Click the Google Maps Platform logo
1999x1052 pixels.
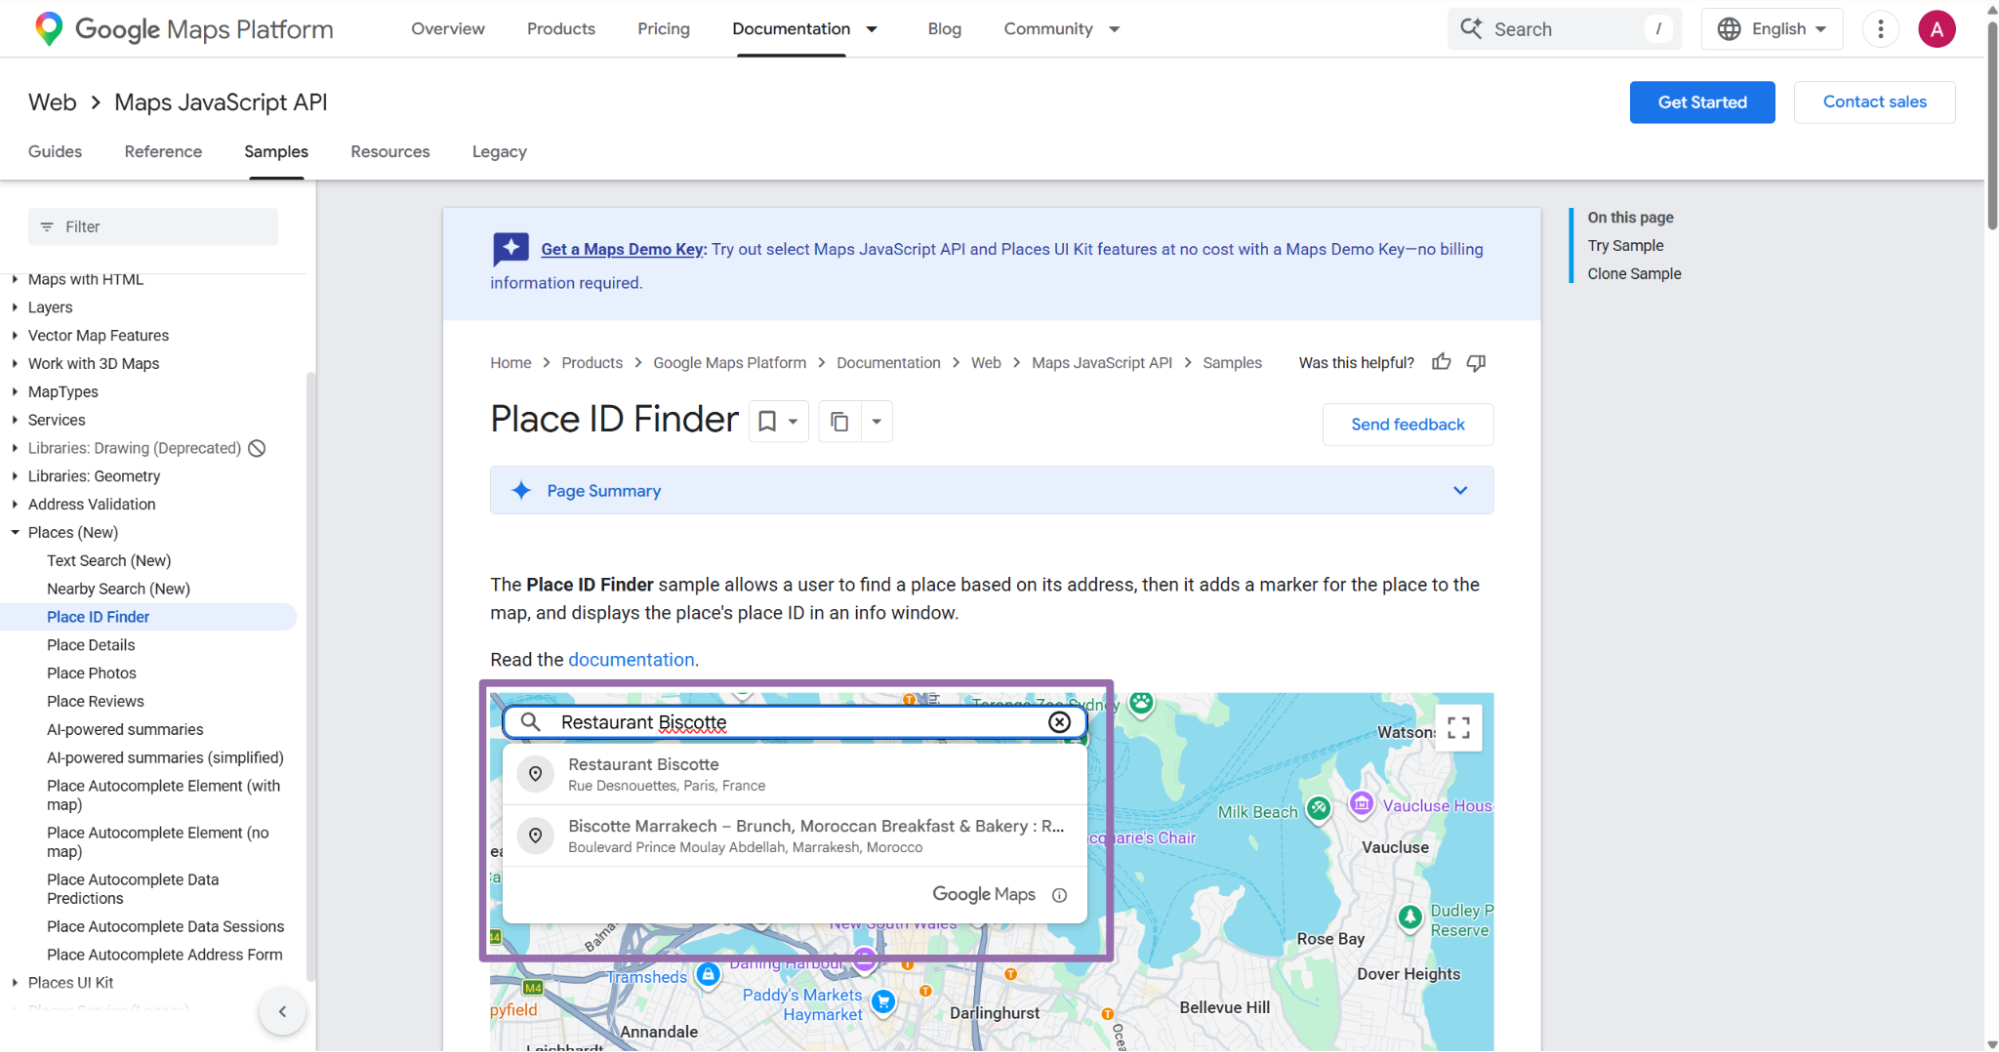click(183, 29)
